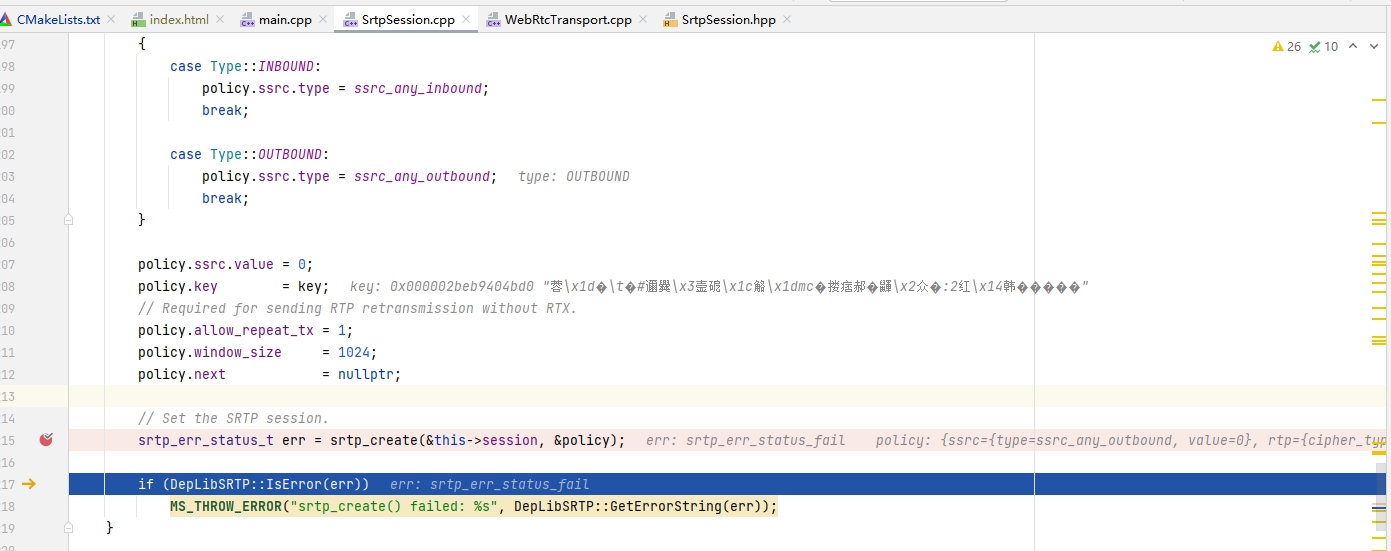Click the yellow execution-point arrow in the gutter
This screenshot has height=551, width=1391.
29,484
